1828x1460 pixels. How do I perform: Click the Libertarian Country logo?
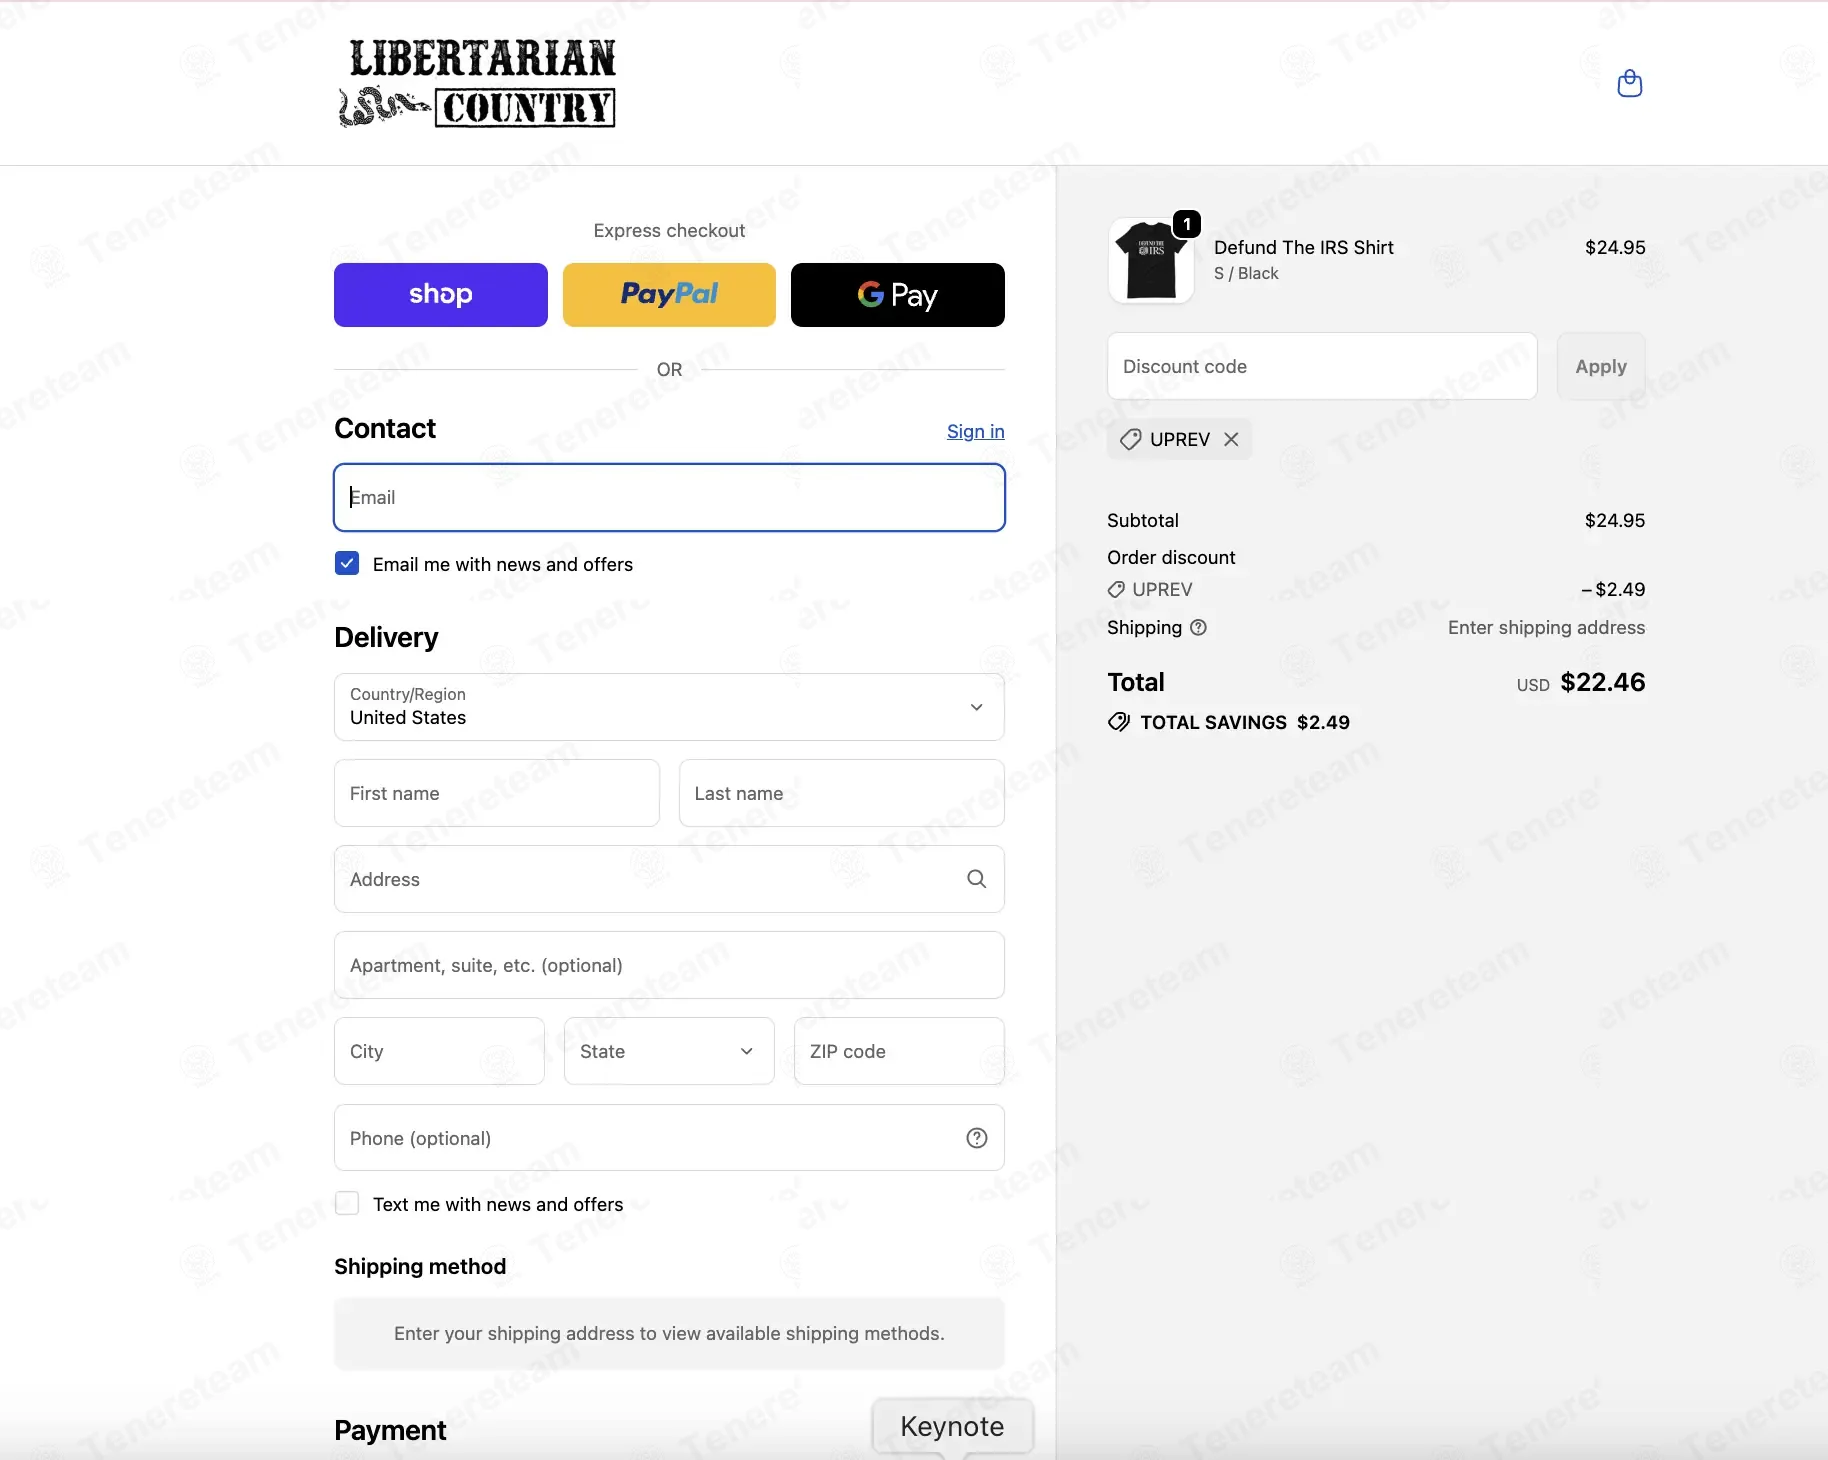click(x=477, y=83)
